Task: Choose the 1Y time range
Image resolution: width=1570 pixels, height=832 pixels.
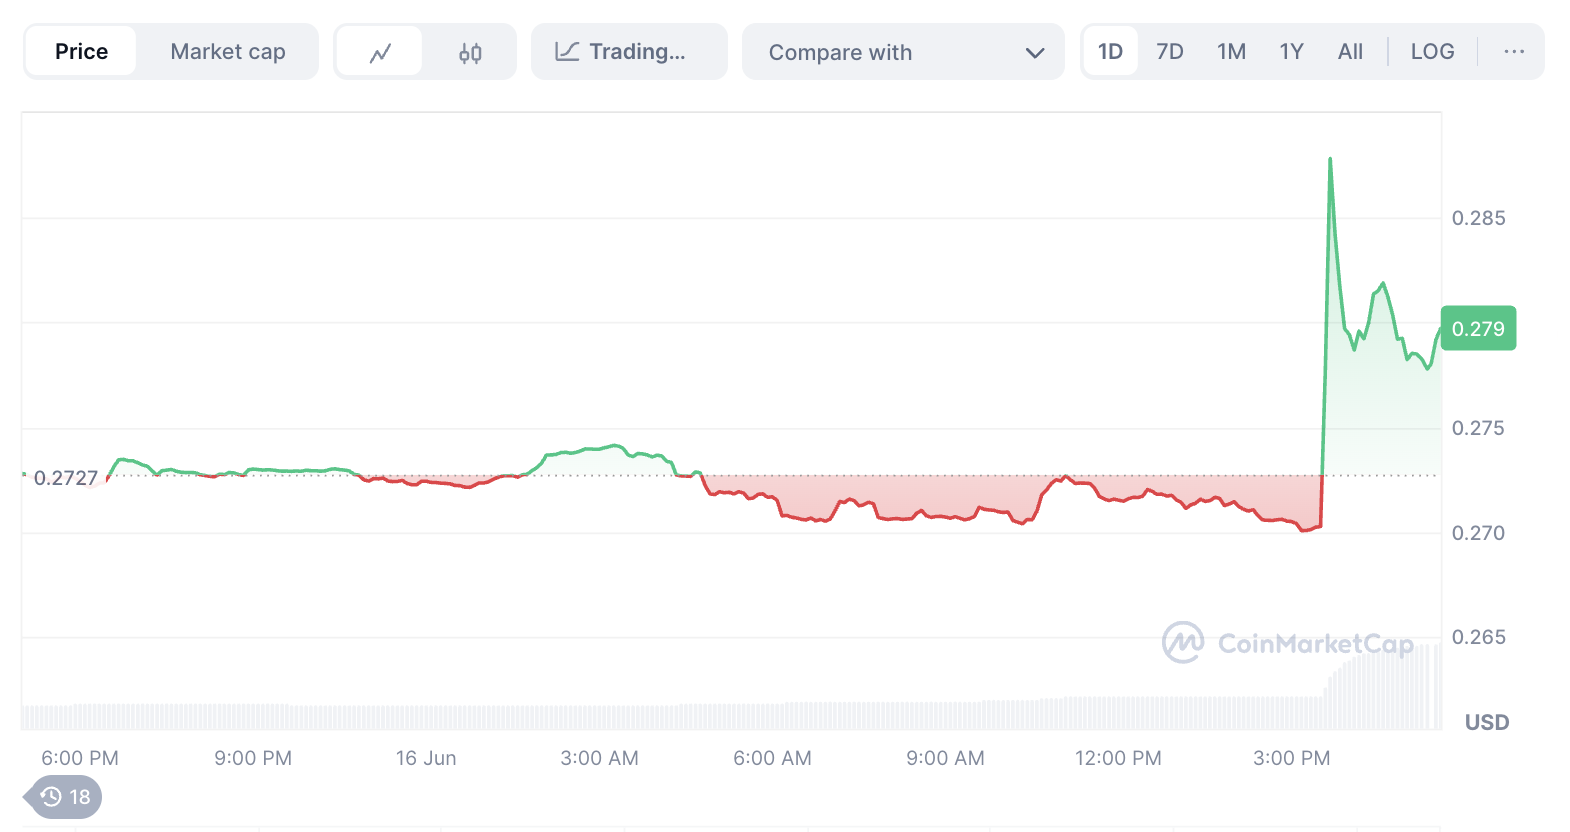Action: point(1291,52)
